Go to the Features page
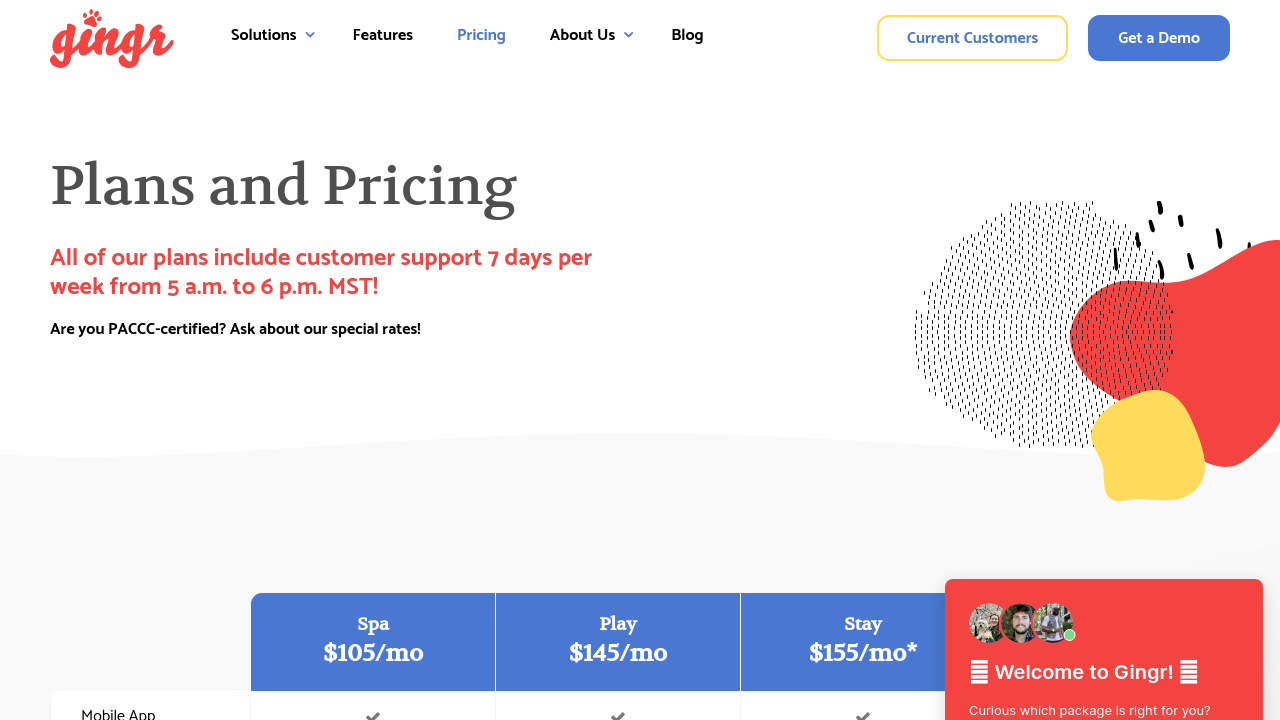Screen dimensions: 1280x720 tap(382, 35)
